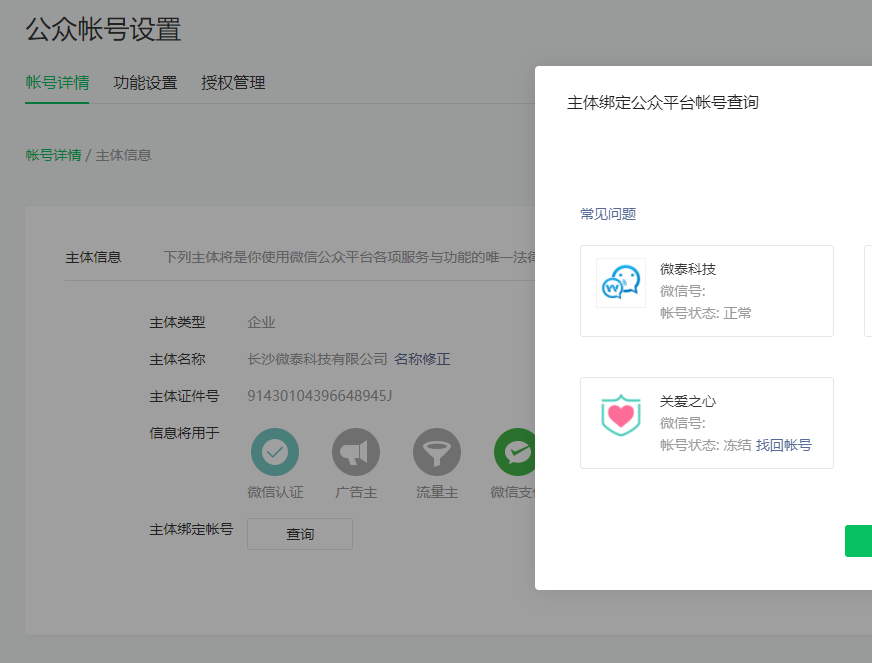
Task: Click the 企业 subject type value
Action: 261,323
